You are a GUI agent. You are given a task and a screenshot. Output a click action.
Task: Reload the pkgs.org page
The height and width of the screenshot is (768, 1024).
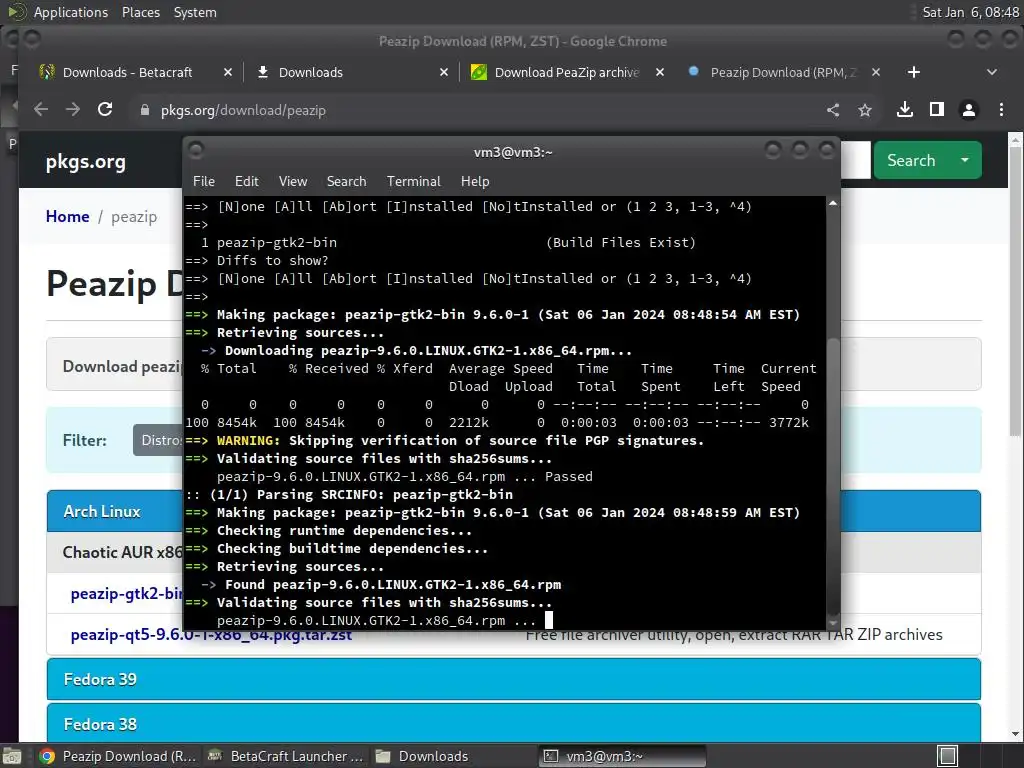(x=104, y=110)
